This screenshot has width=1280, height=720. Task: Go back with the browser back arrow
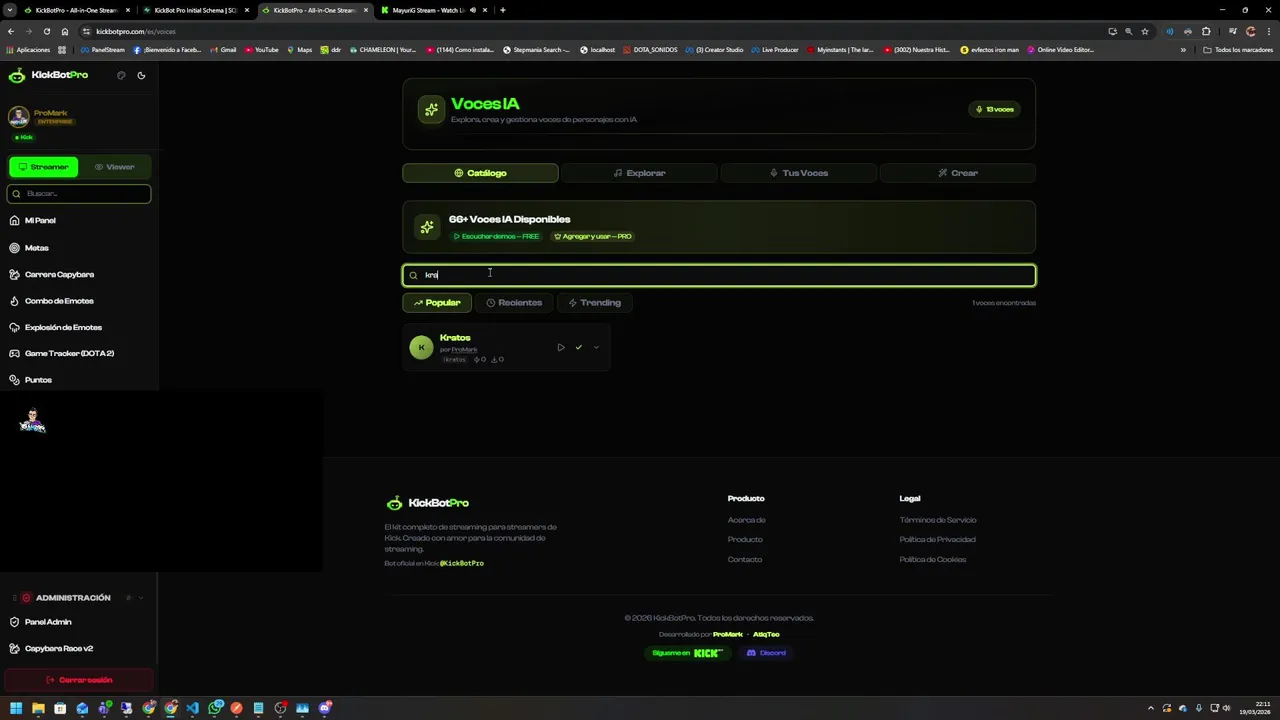pyautogui.click(x=11, y=31)
